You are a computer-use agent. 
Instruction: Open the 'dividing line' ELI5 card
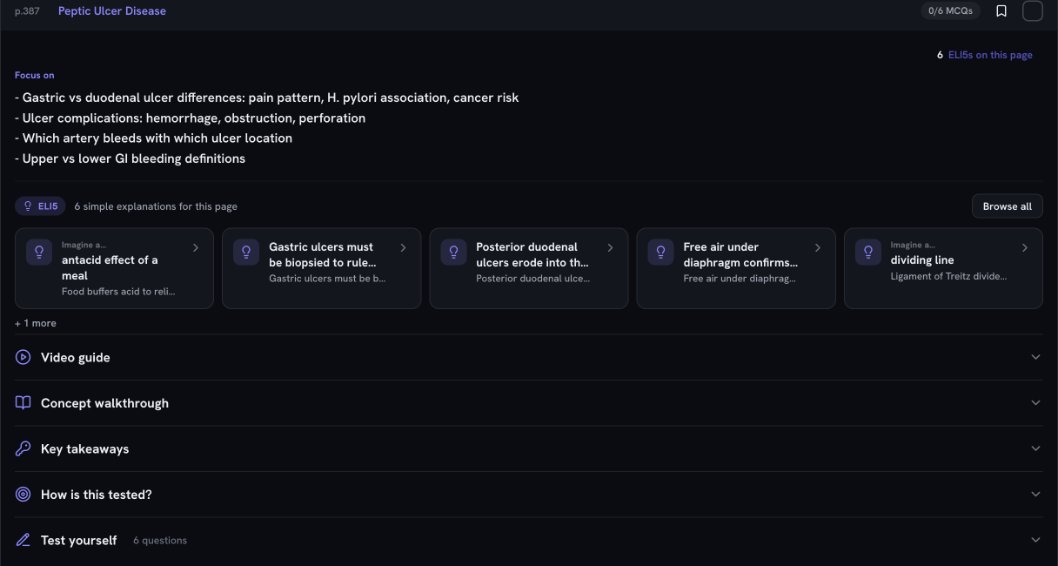tap(943, 268)
